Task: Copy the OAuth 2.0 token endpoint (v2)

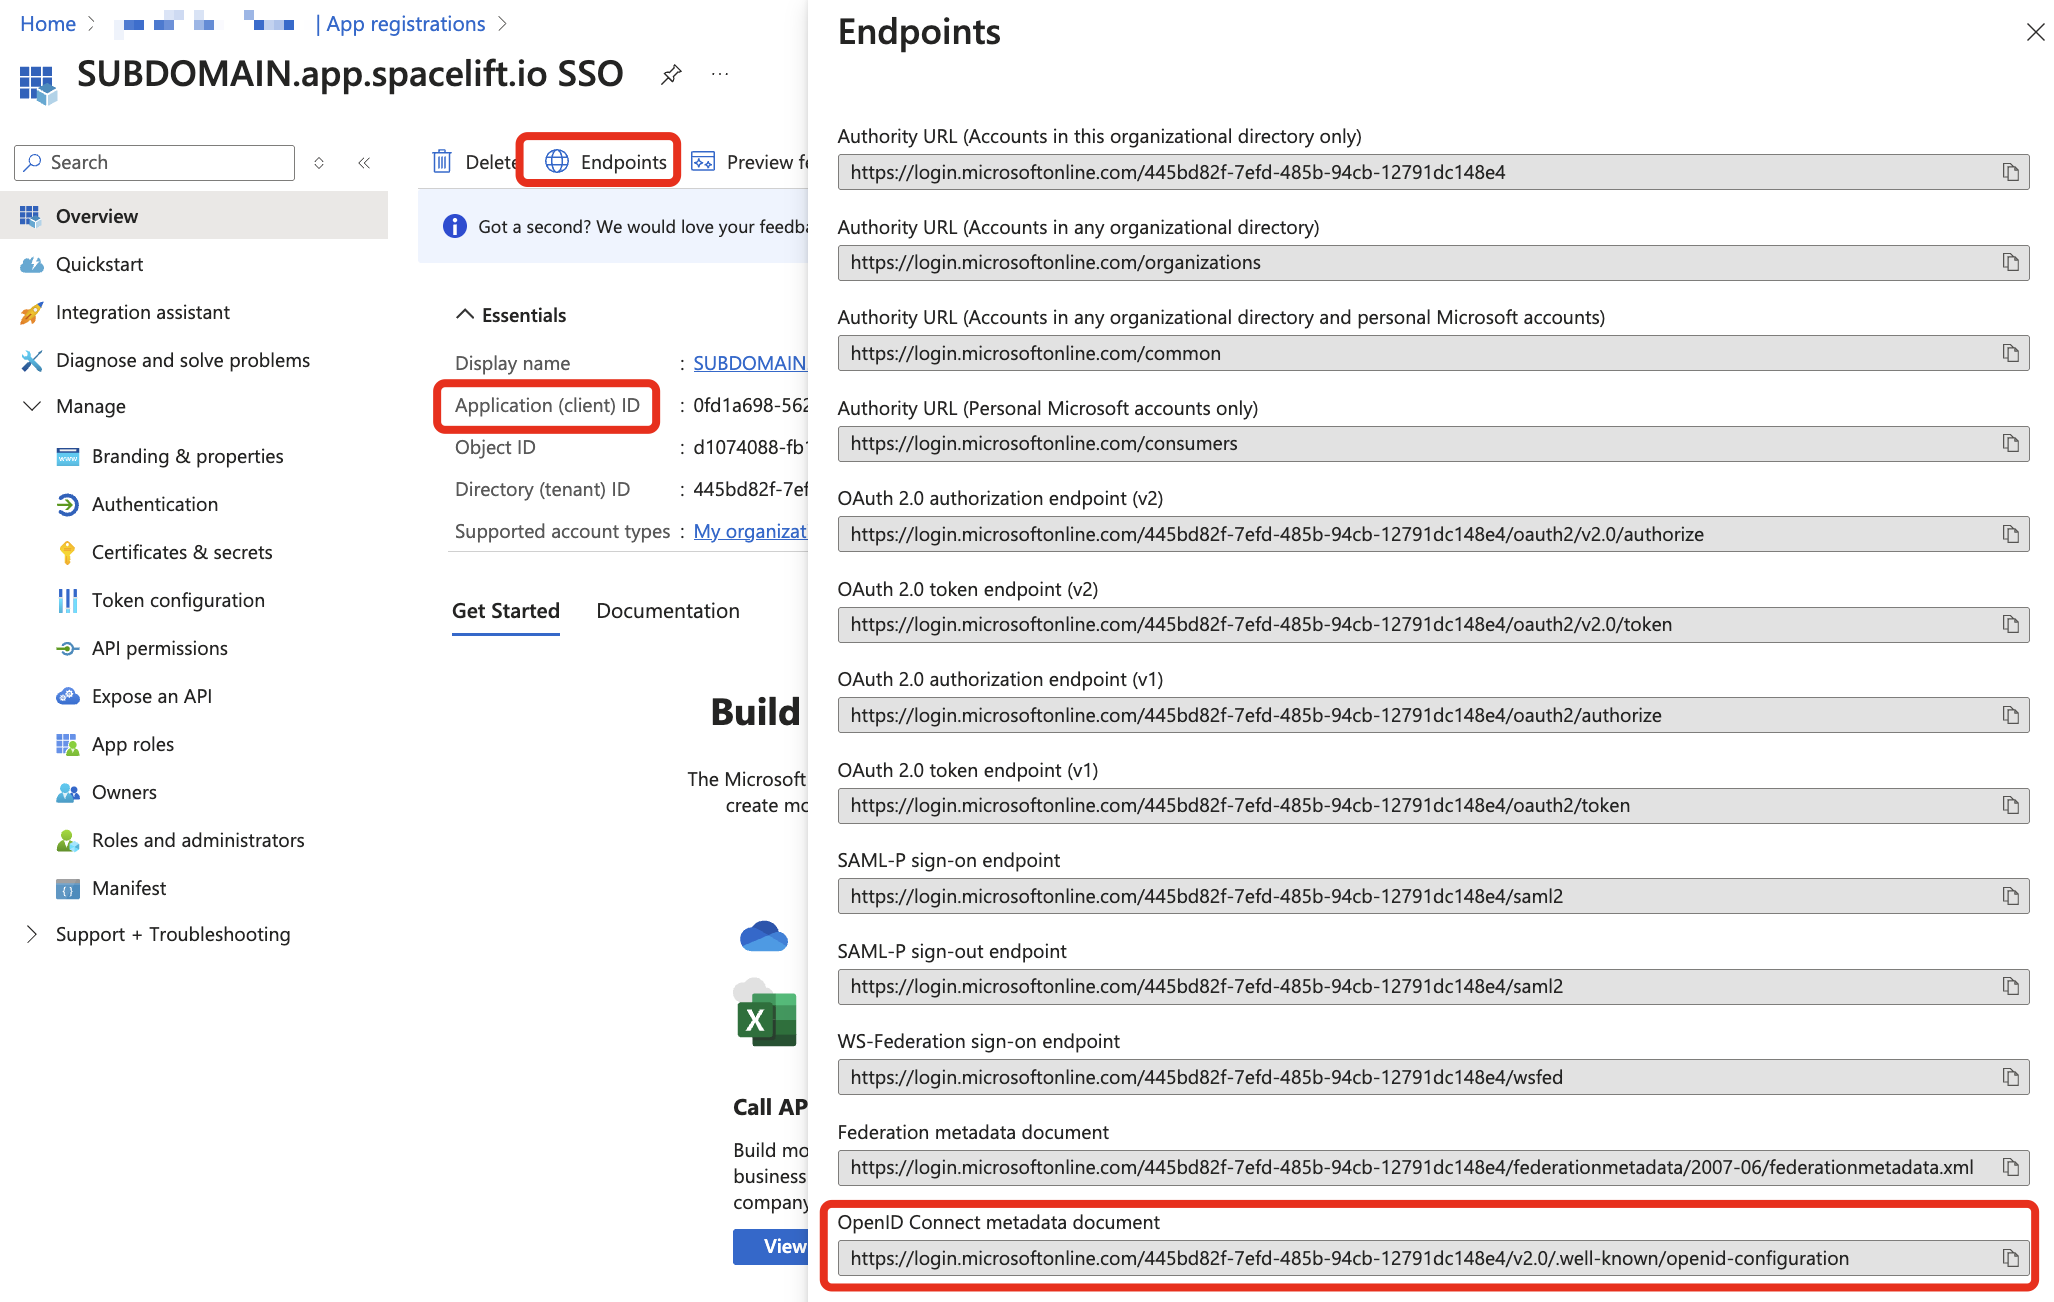Action: tap(2010, 624)
